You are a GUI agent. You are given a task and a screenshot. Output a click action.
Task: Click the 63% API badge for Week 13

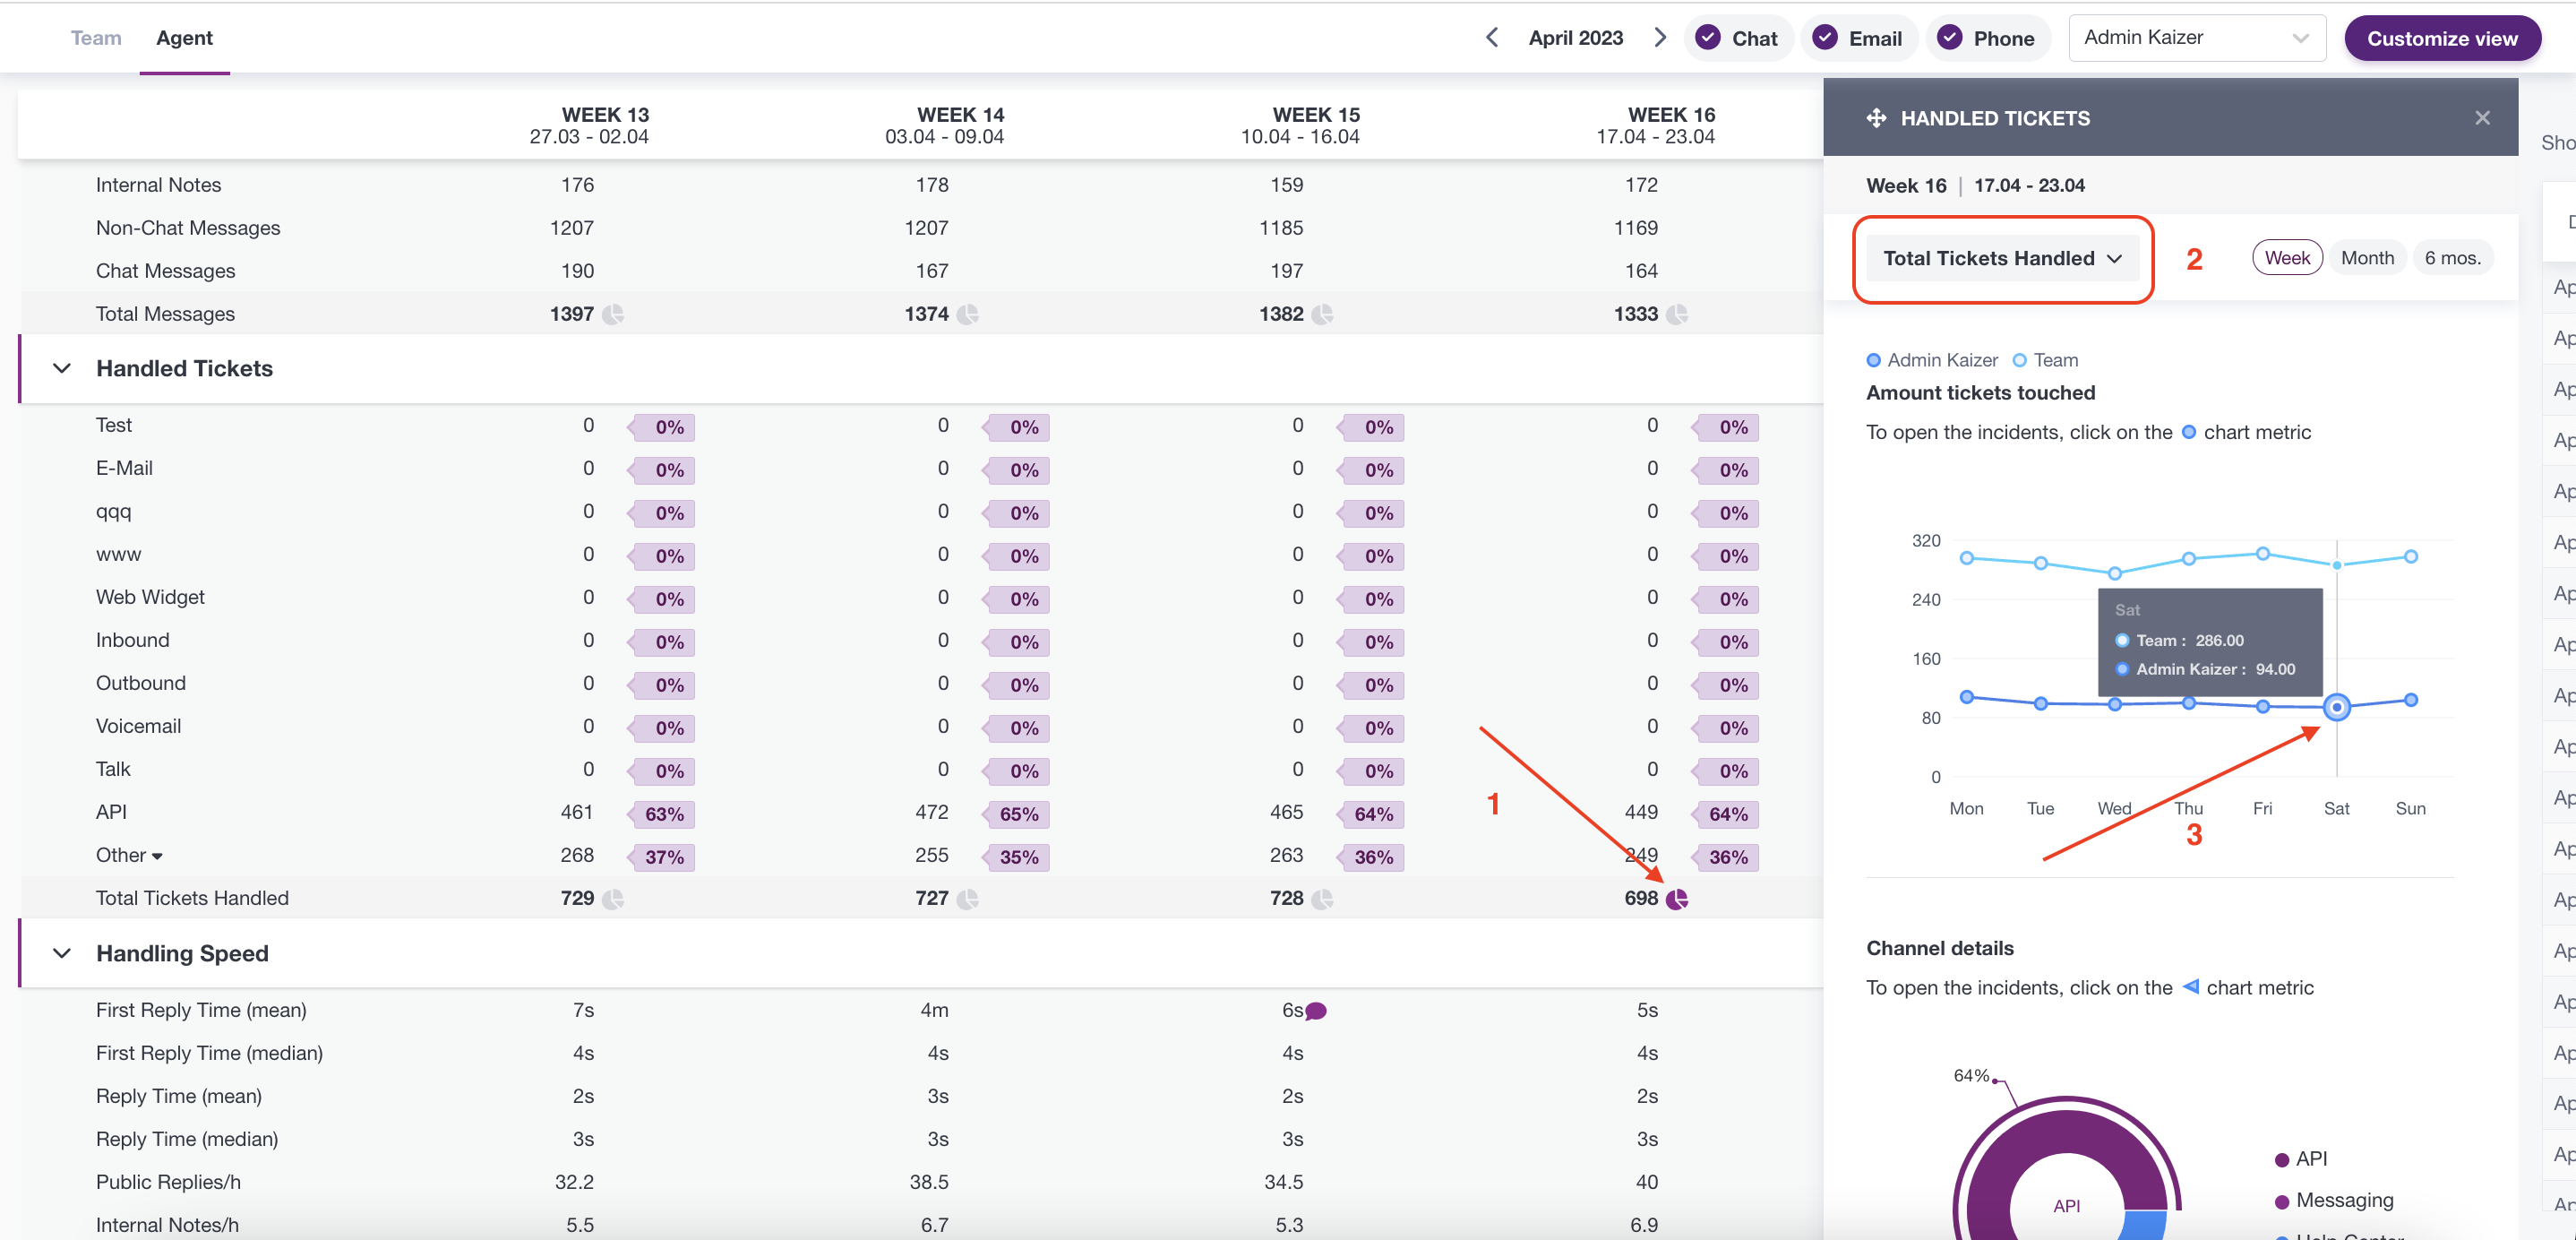click(662, 814)
